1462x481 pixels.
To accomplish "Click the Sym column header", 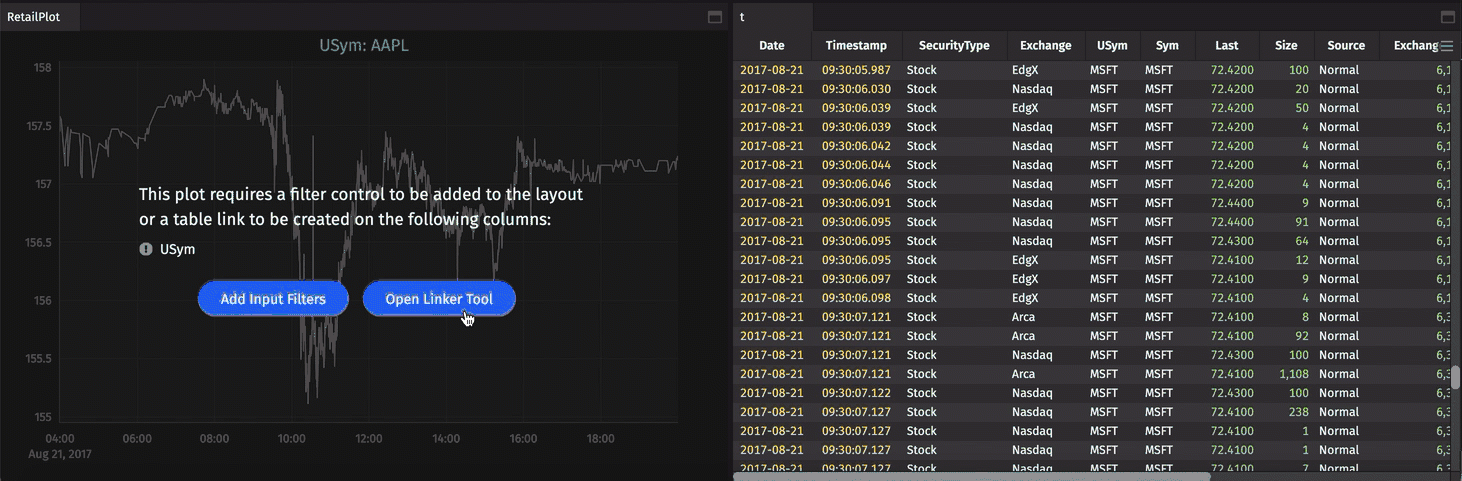I will [x=1167, y=46].
